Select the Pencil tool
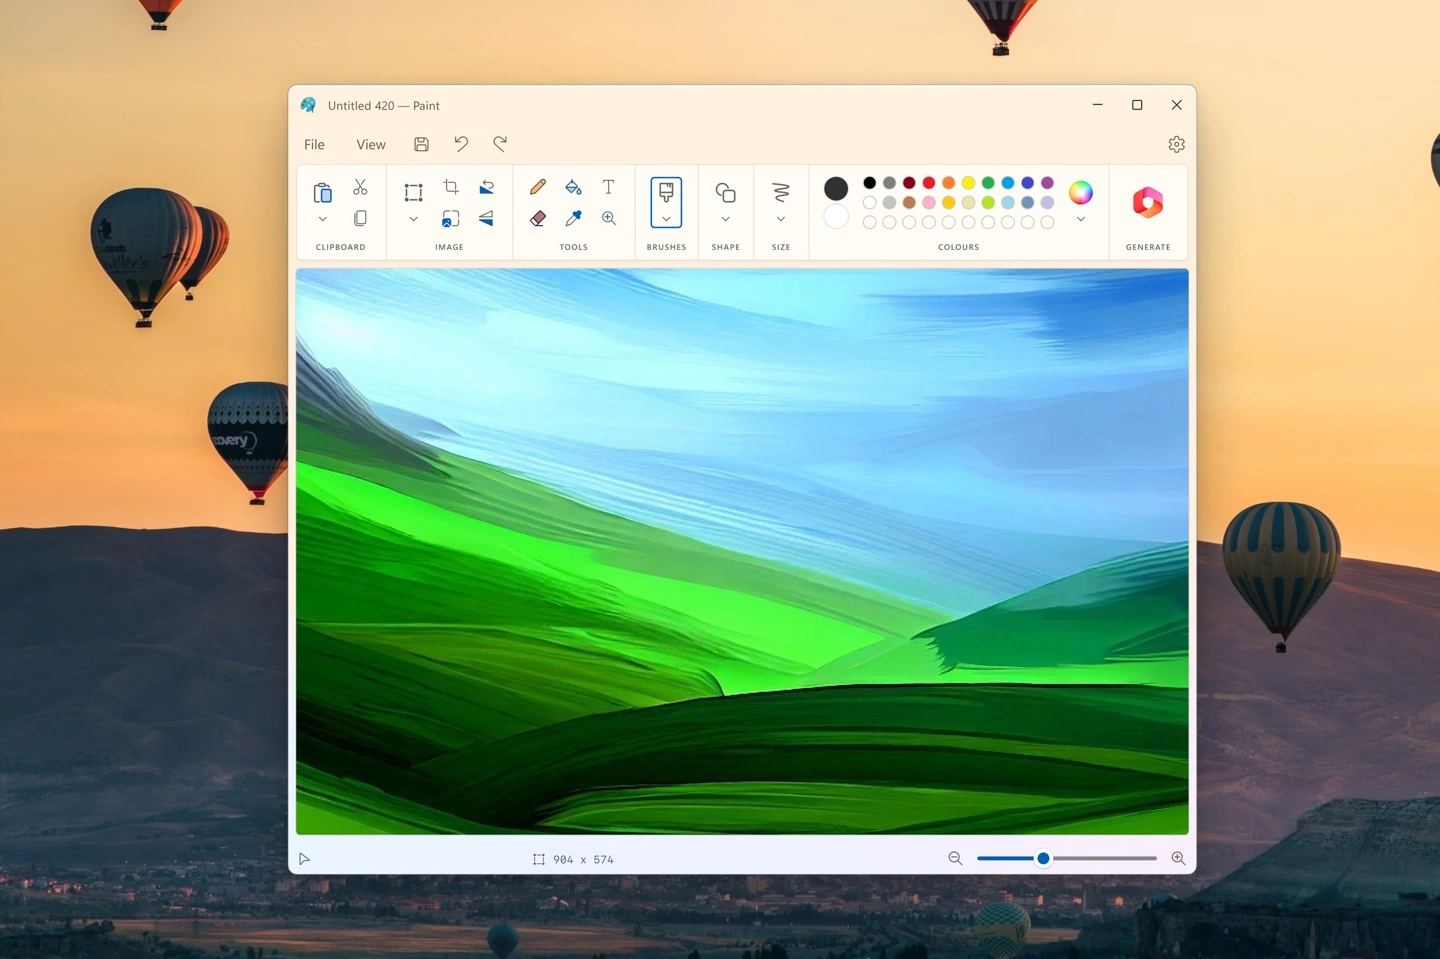 click(x=537, y=187)
